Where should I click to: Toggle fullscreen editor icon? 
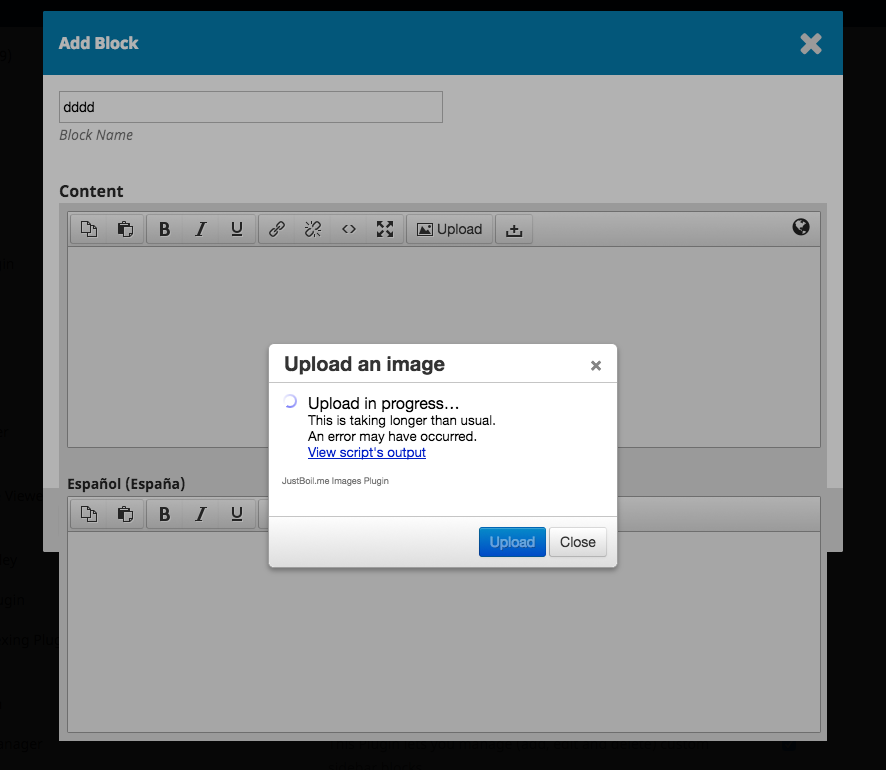pos(385,229)
